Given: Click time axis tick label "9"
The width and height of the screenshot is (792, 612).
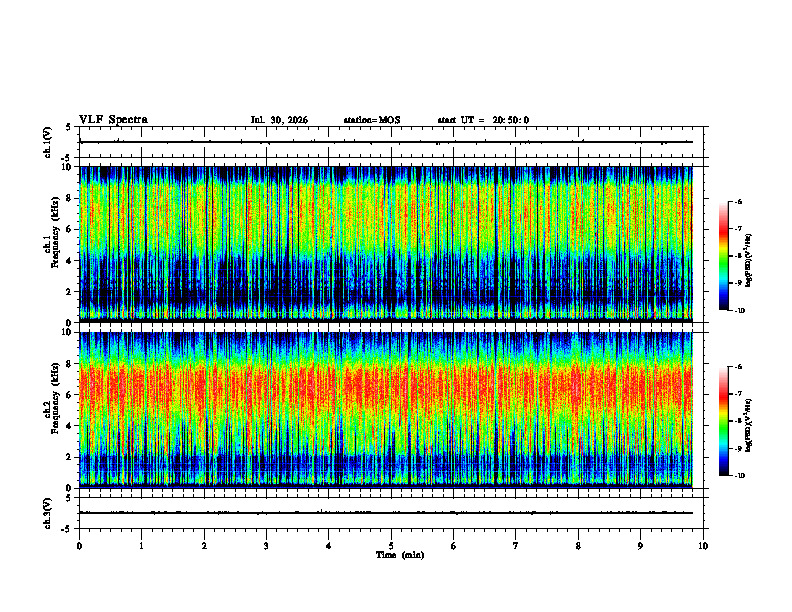Looking at the screenshot, I should tap(640, 546).
